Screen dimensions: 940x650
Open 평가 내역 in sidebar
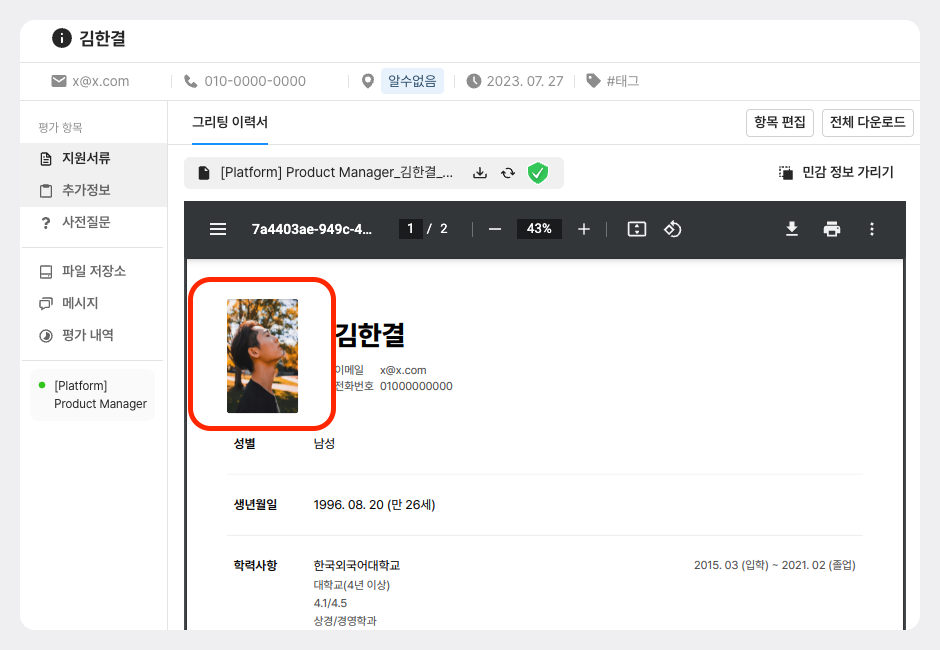[x=94, y=335]
